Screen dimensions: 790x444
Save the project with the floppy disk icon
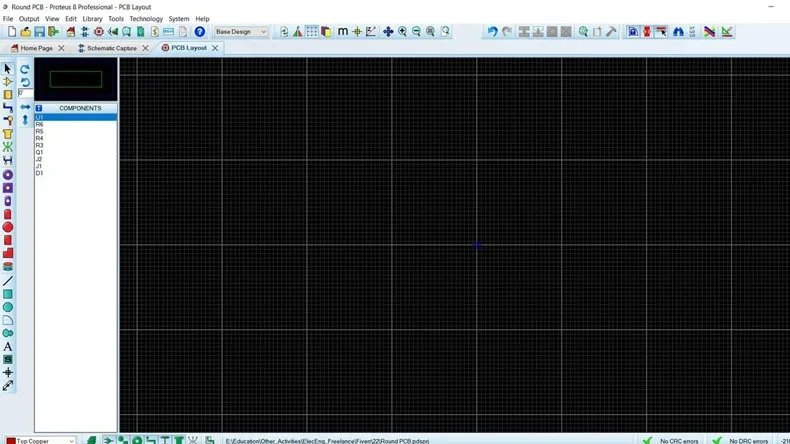coord(39,32)
